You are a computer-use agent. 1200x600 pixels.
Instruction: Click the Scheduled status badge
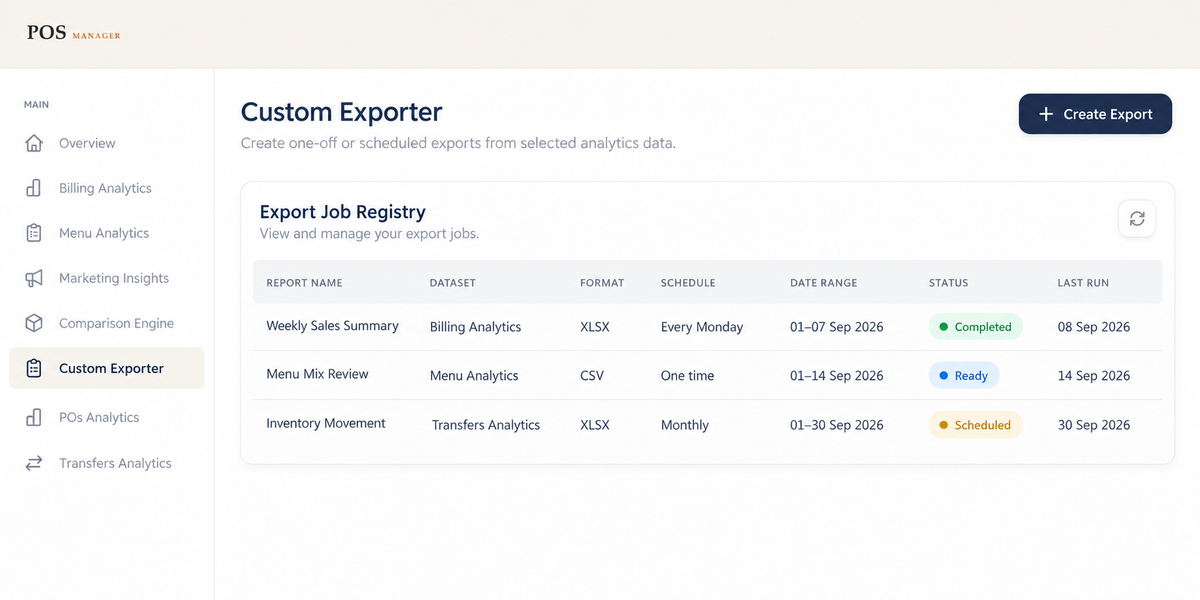click(976, 425)
